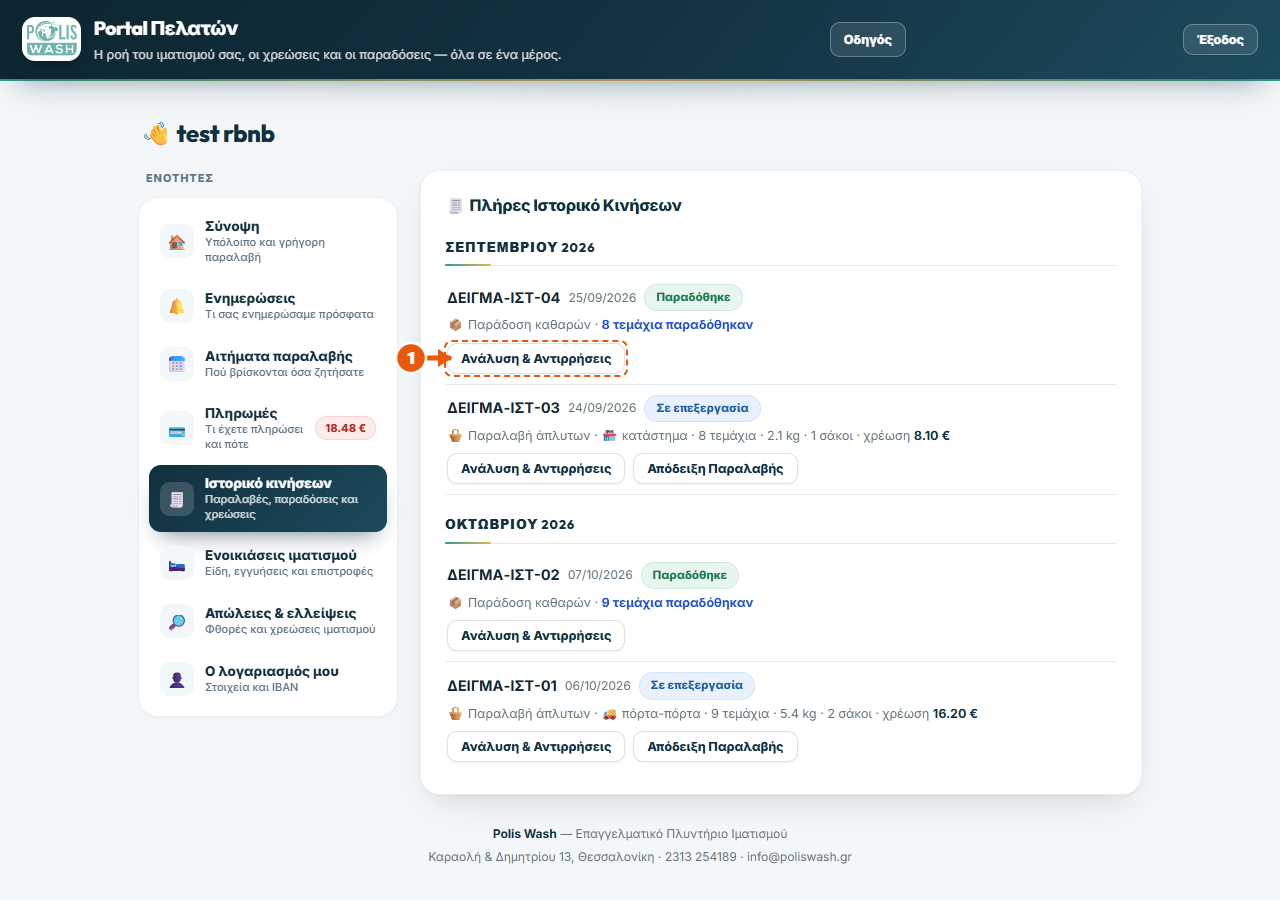Open Απόδειξη Παραλαβής for ΔΕΙΓΜΑ-ΙΣΤ-03
The image size is (1280, 900).
[x=715, y=468]
